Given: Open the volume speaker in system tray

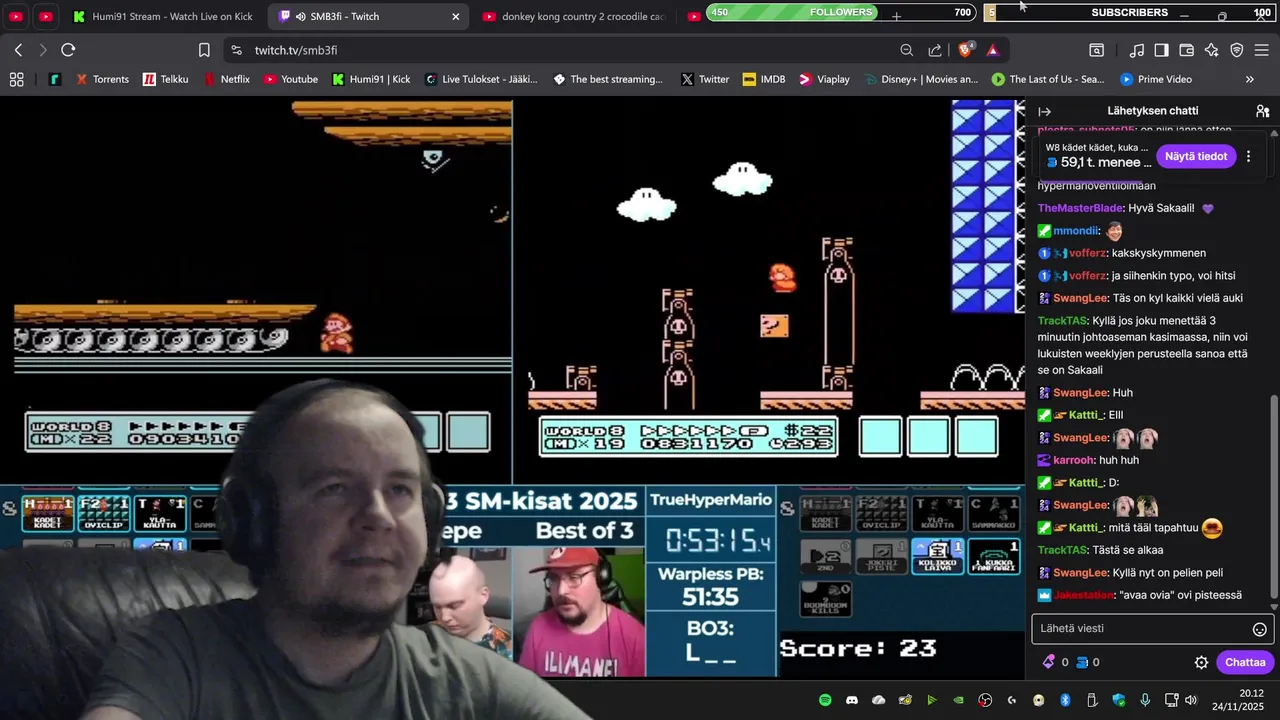Looking at the screenshot, I should pos(1190,700).
